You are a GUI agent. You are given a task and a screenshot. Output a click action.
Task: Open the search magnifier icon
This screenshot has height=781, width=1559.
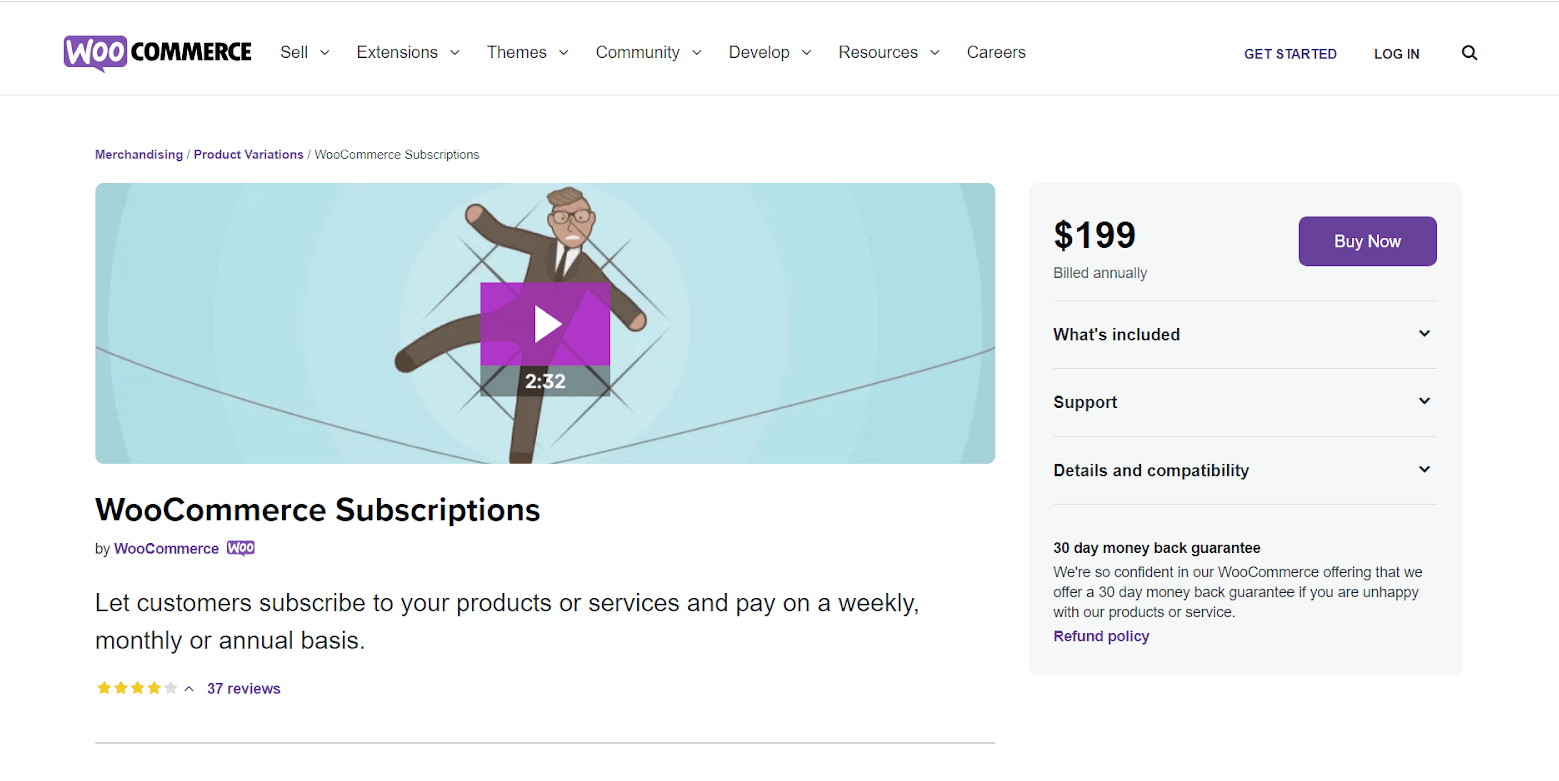click(1469, 53)
